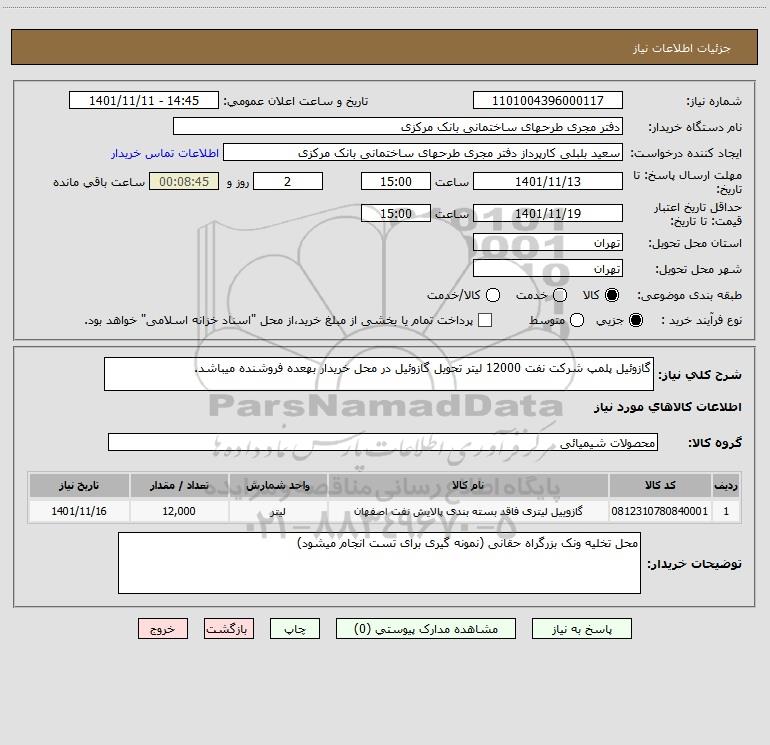Click price validity time 15:00 field
Viewport: 770px width, 745px height.
click(x=396, y=213)
